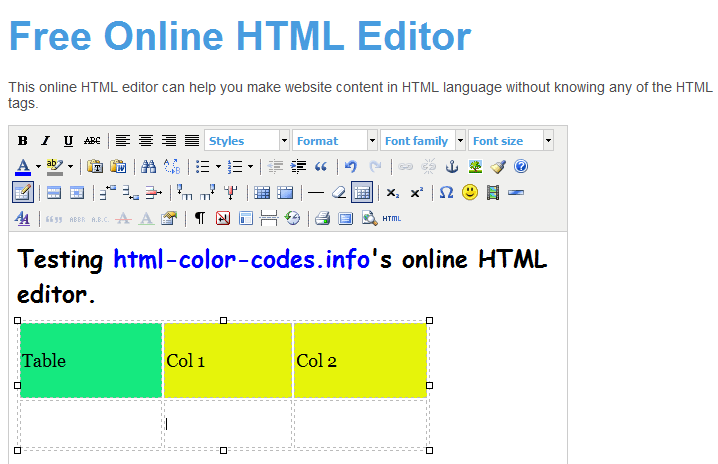Toggle Align Center

[x=146, y=141]
